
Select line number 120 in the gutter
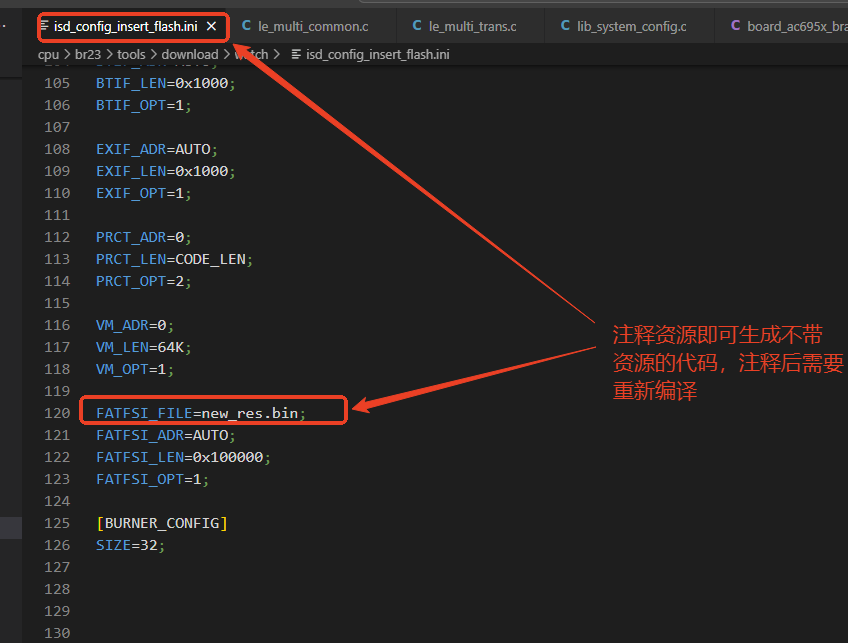57,414
